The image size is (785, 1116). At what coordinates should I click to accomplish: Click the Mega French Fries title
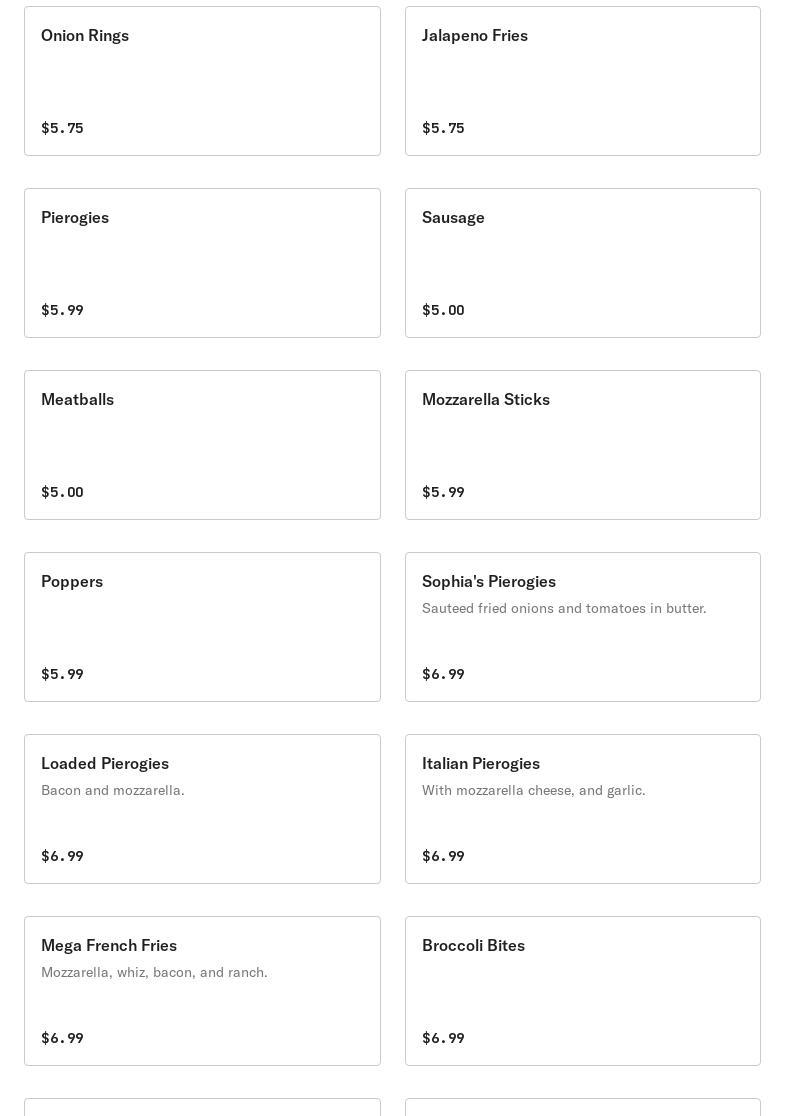click(109, 945)
